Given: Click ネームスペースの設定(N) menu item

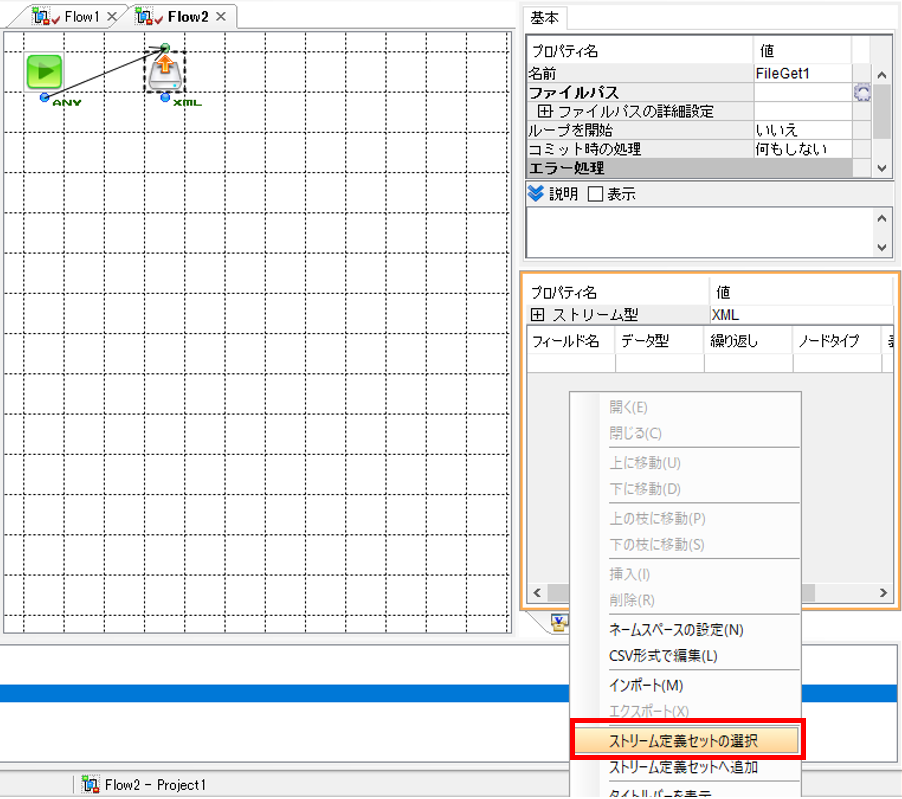Looking at the screenshot, I should 676,630.
